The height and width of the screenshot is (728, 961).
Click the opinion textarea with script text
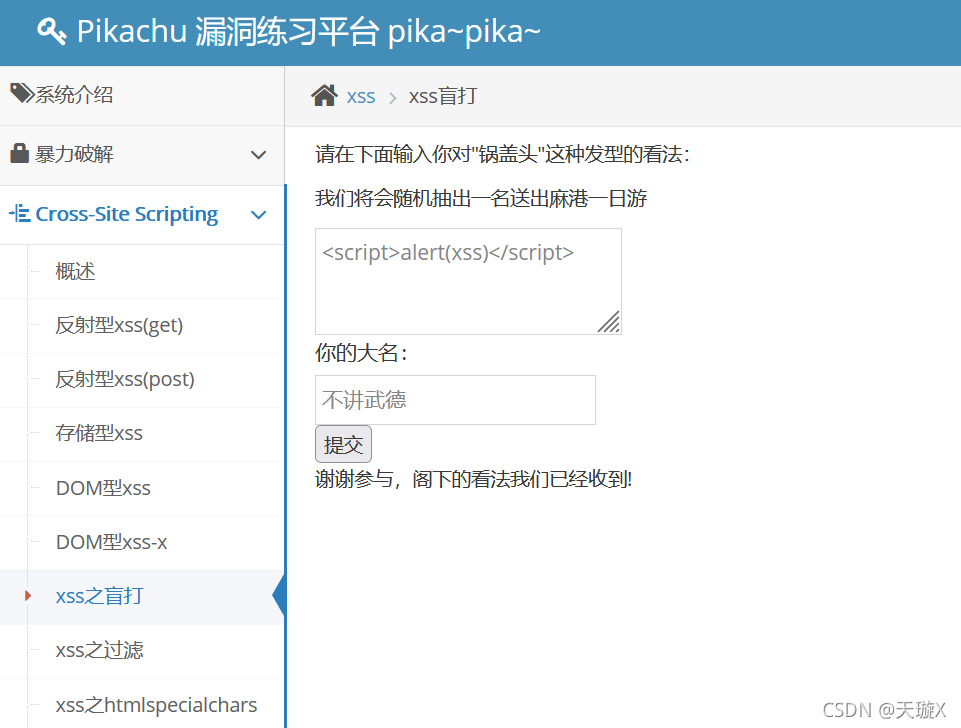[x=468, y=281]
